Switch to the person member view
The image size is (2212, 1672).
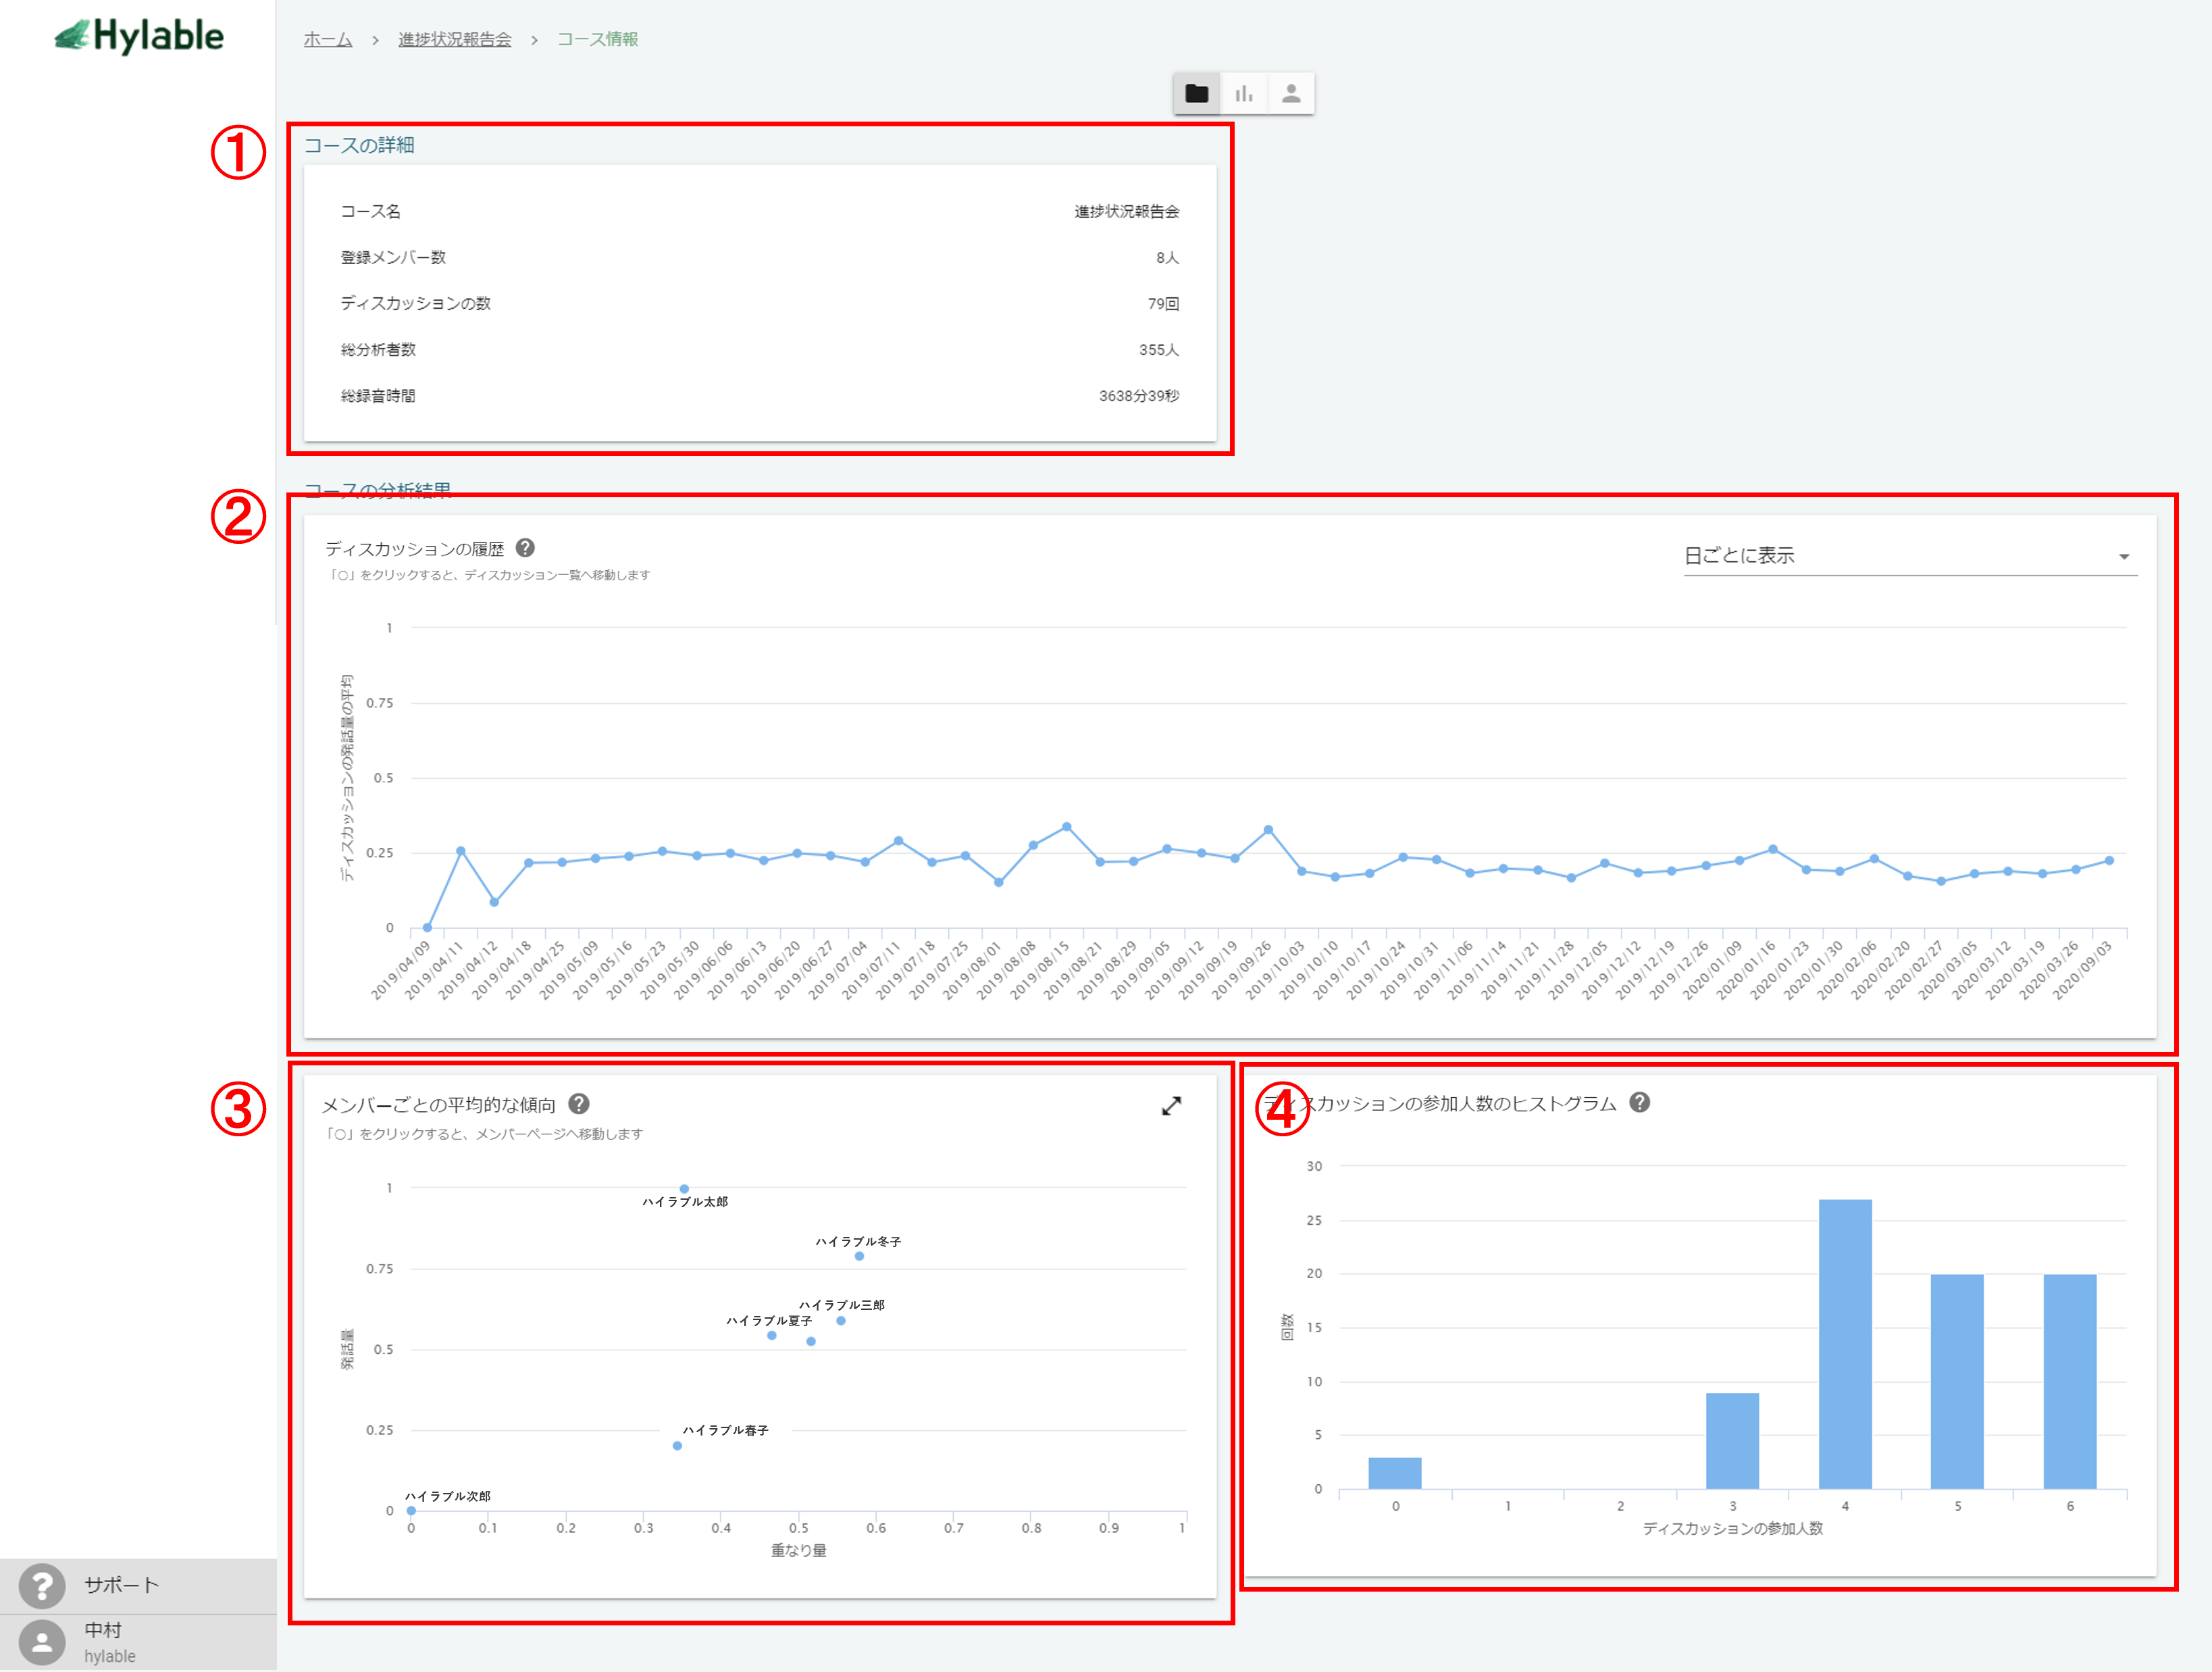(x=1291, y=94)
